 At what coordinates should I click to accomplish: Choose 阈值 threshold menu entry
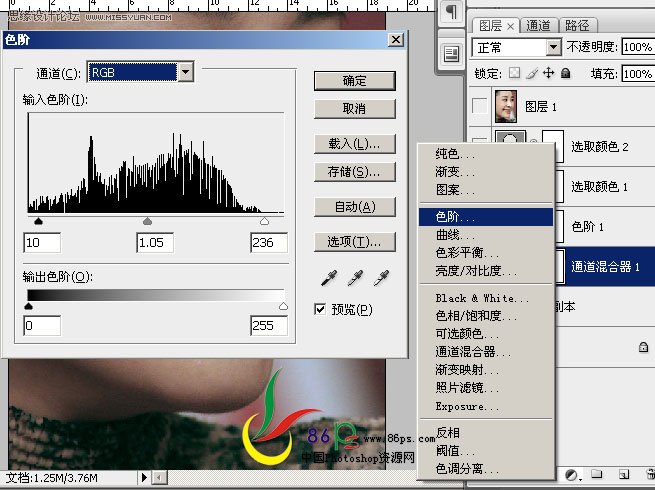(486, 451)
